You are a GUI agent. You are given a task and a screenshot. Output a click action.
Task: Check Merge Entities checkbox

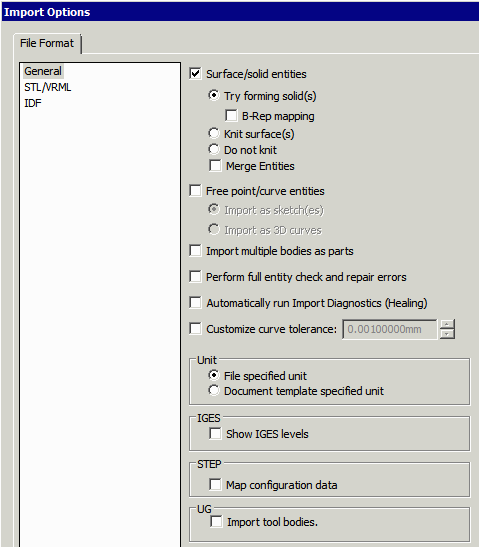tap(215, 165)
